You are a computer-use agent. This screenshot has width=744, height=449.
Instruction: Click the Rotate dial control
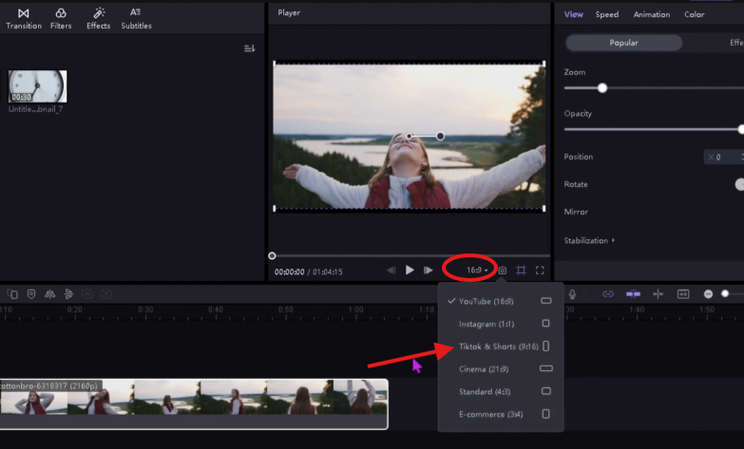[740, 184]
